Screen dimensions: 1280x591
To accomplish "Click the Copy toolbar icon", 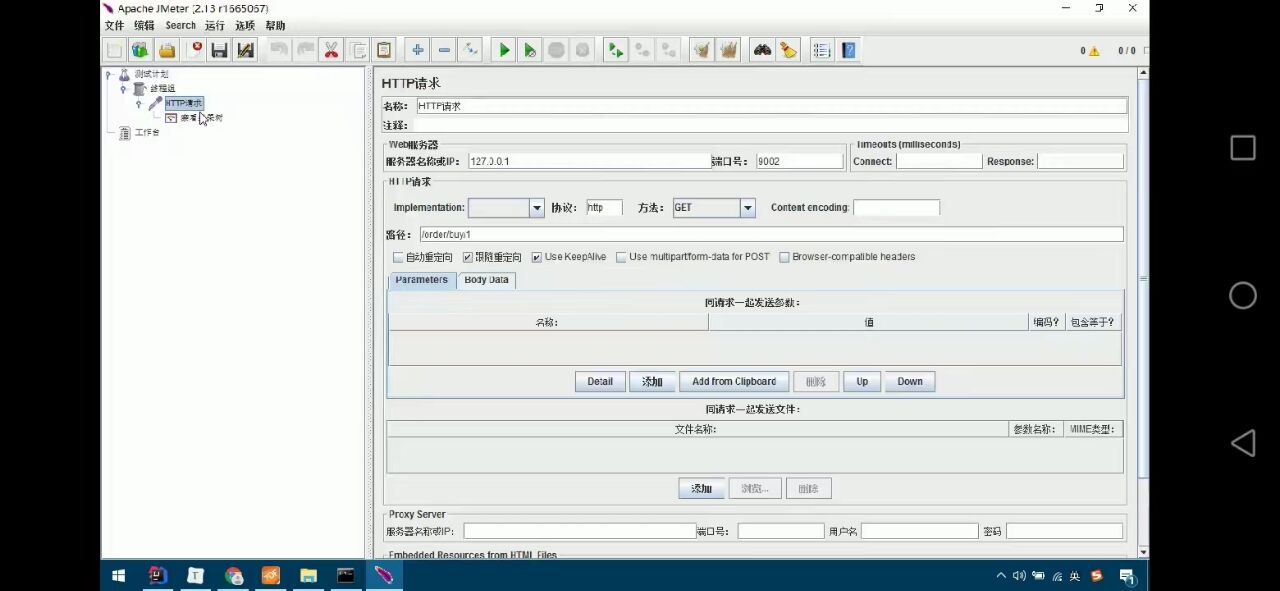I will 357,50.
